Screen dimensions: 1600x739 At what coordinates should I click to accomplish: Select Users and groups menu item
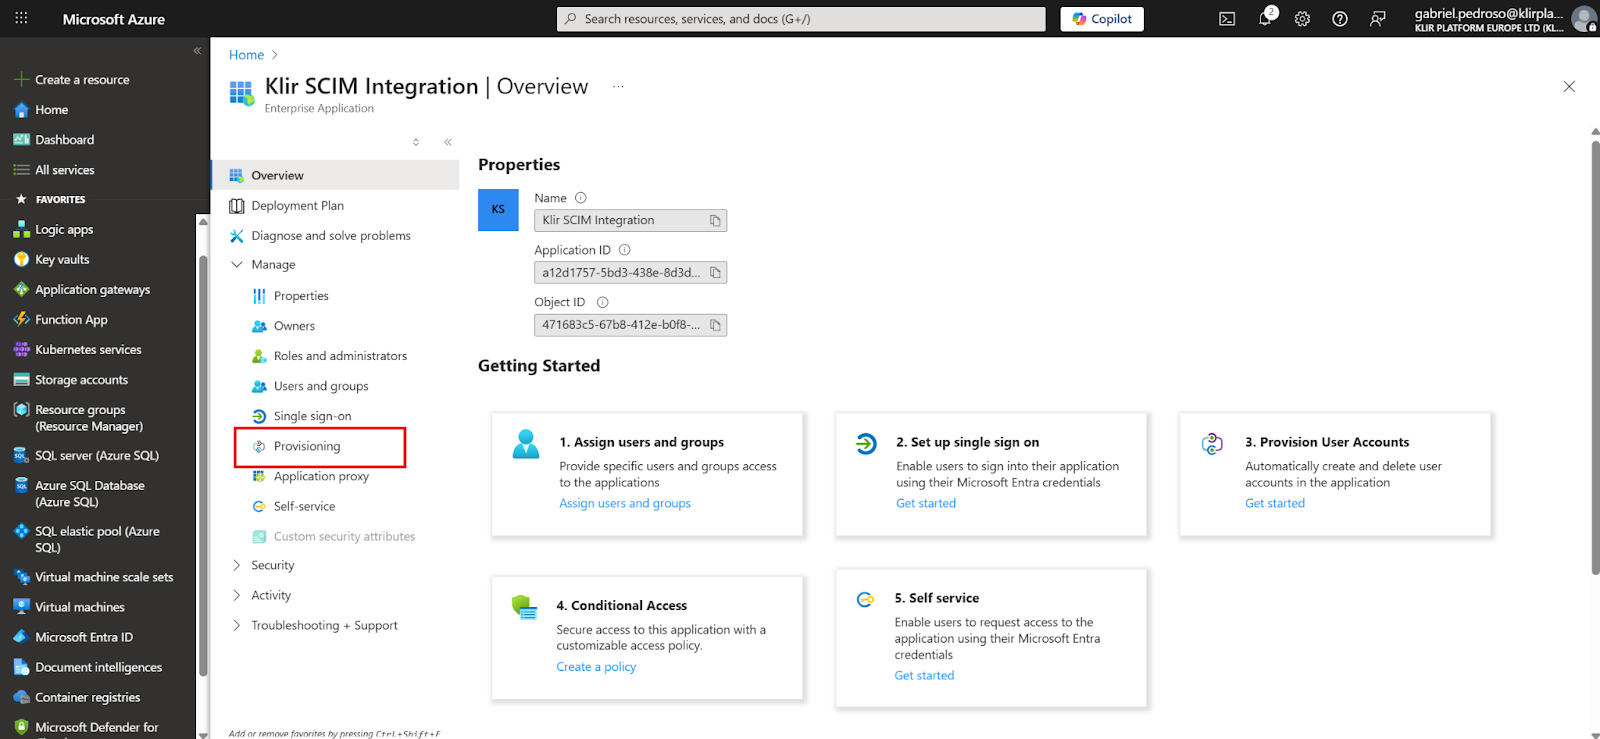321,386
